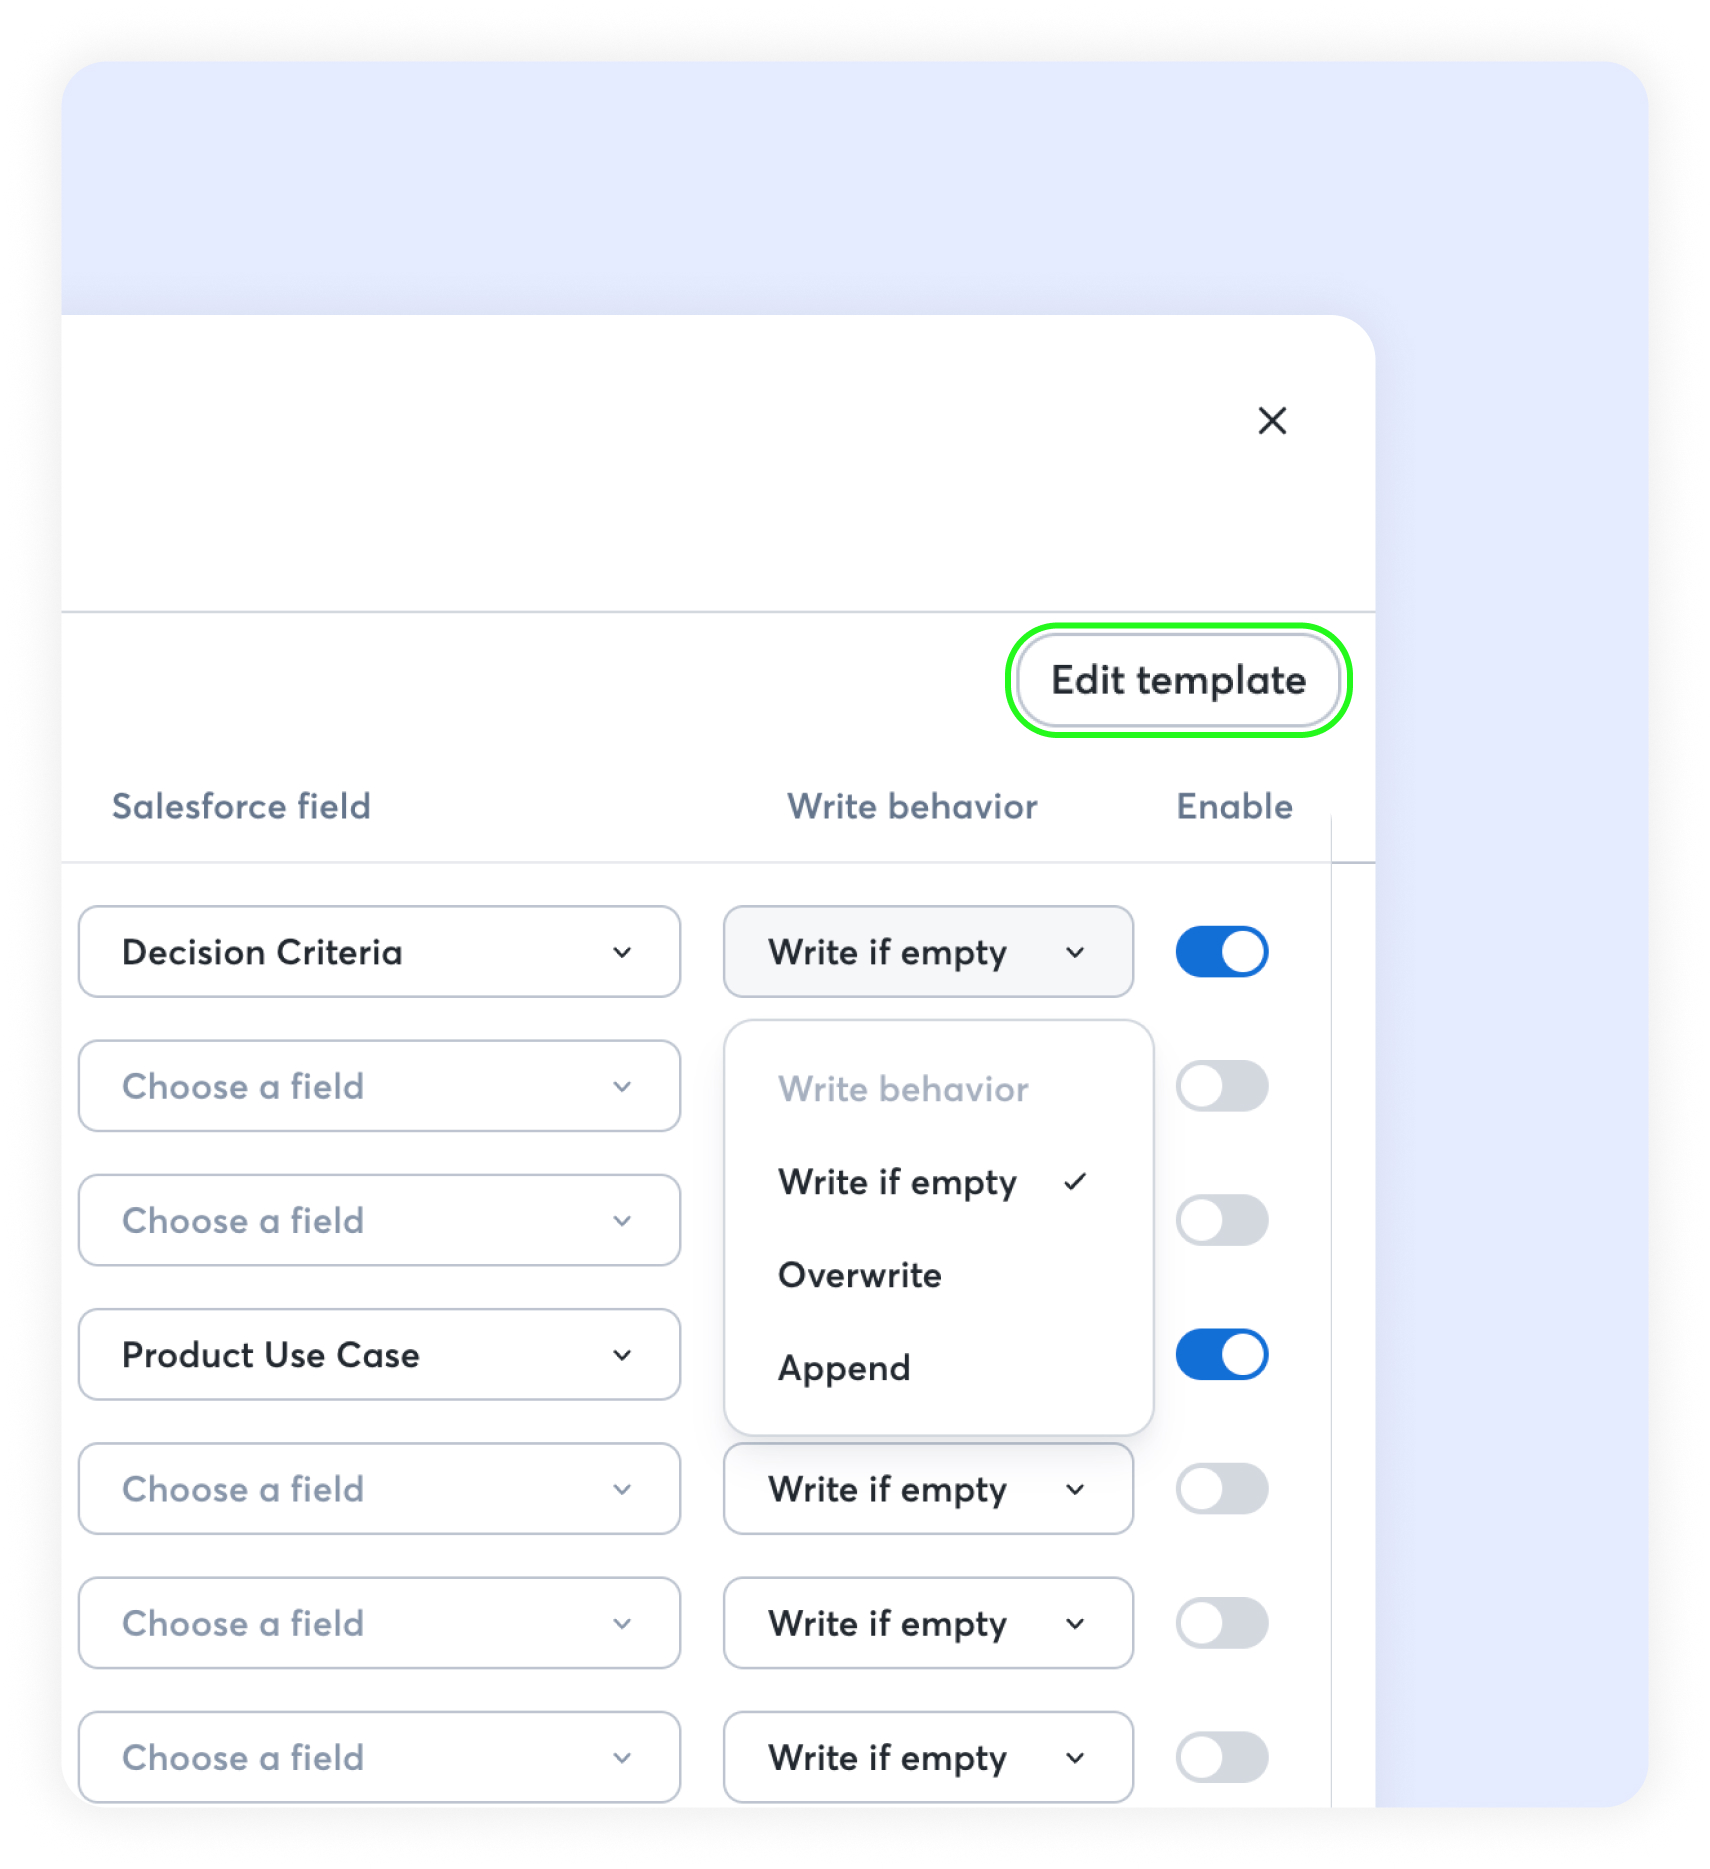
Task: Select the checked Write if empty option
Action: (x=898, y=1182)
